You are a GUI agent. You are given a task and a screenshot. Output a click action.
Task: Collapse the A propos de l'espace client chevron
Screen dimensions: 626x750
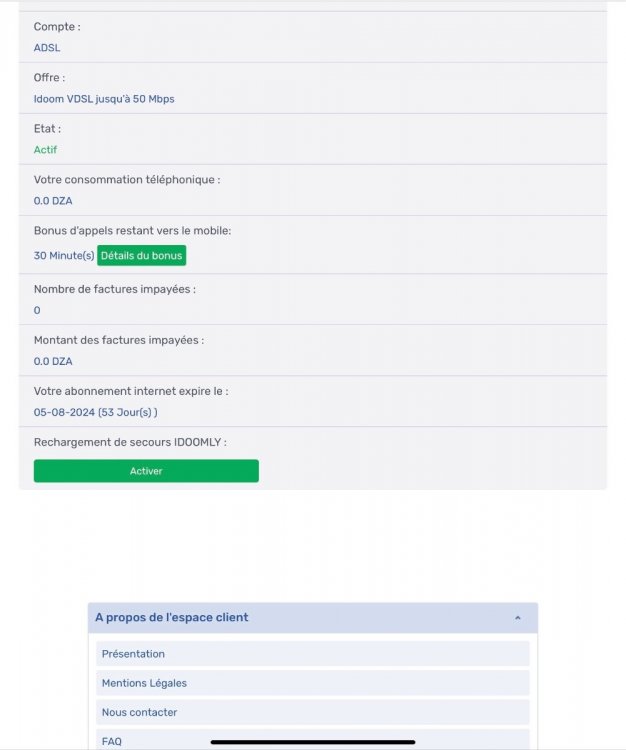point(517,618)
